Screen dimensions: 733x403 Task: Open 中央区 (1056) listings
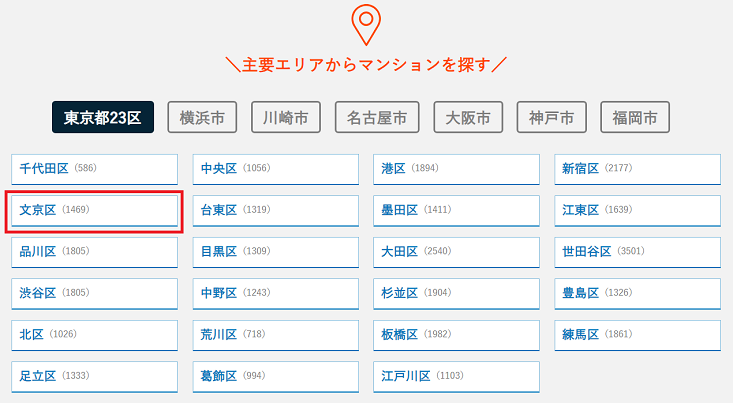[x=276, y=169]
